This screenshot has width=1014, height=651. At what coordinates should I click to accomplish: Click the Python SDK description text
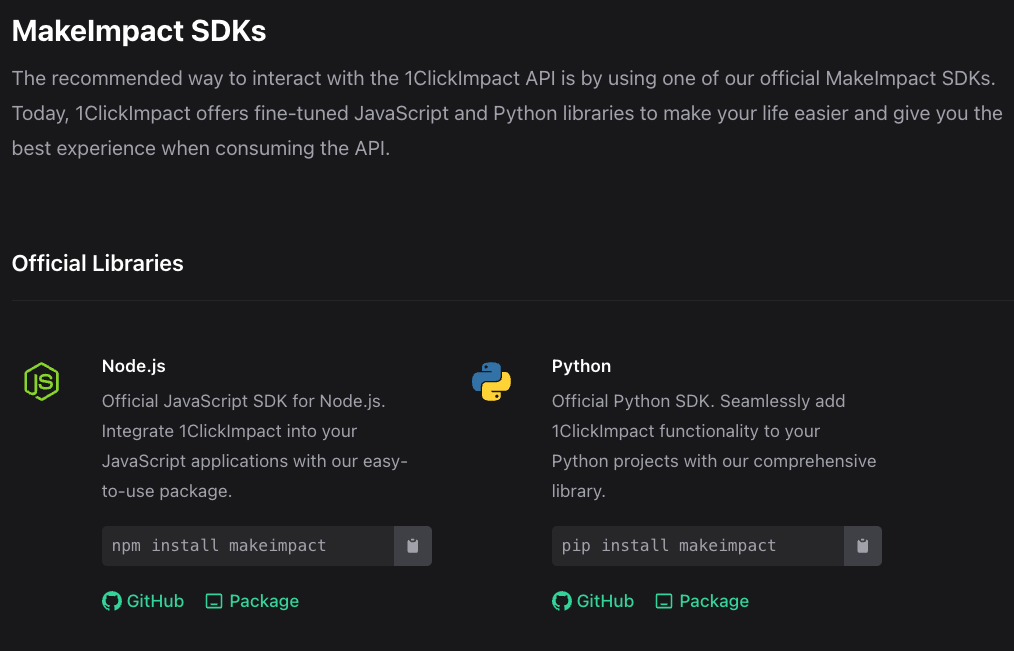[714, 446]
